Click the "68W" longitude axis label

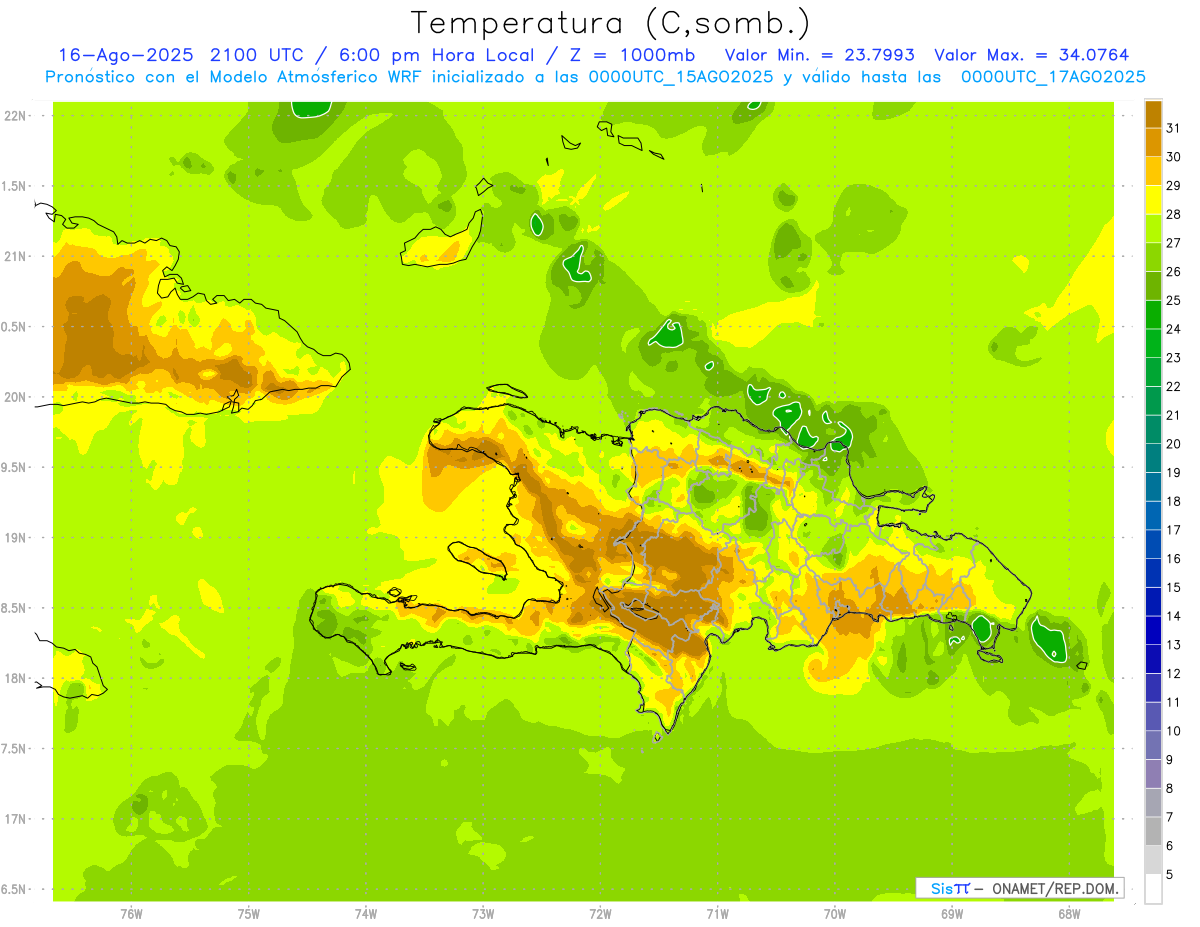click(1069, 913)
